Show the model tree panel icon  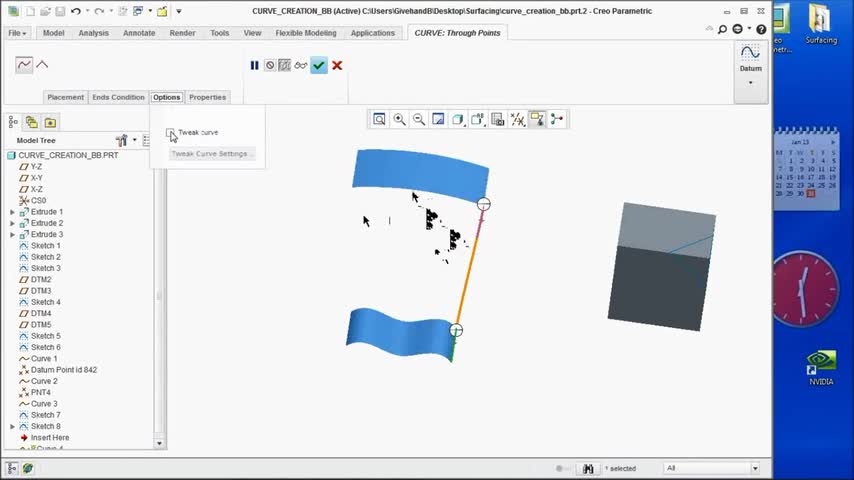[x=13, y=123]
